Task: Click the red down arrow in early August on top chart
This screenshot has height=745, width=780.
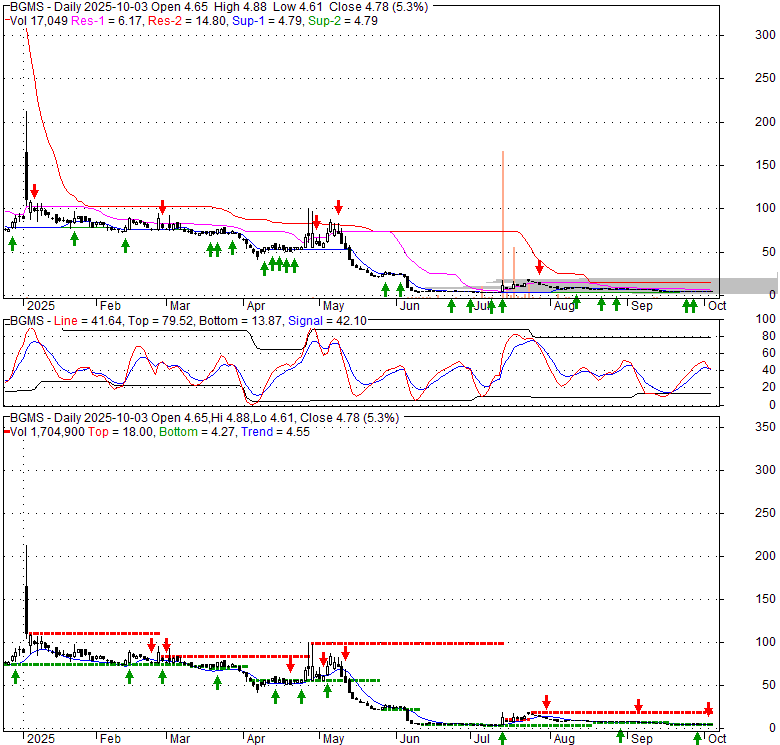Action: 540,266
